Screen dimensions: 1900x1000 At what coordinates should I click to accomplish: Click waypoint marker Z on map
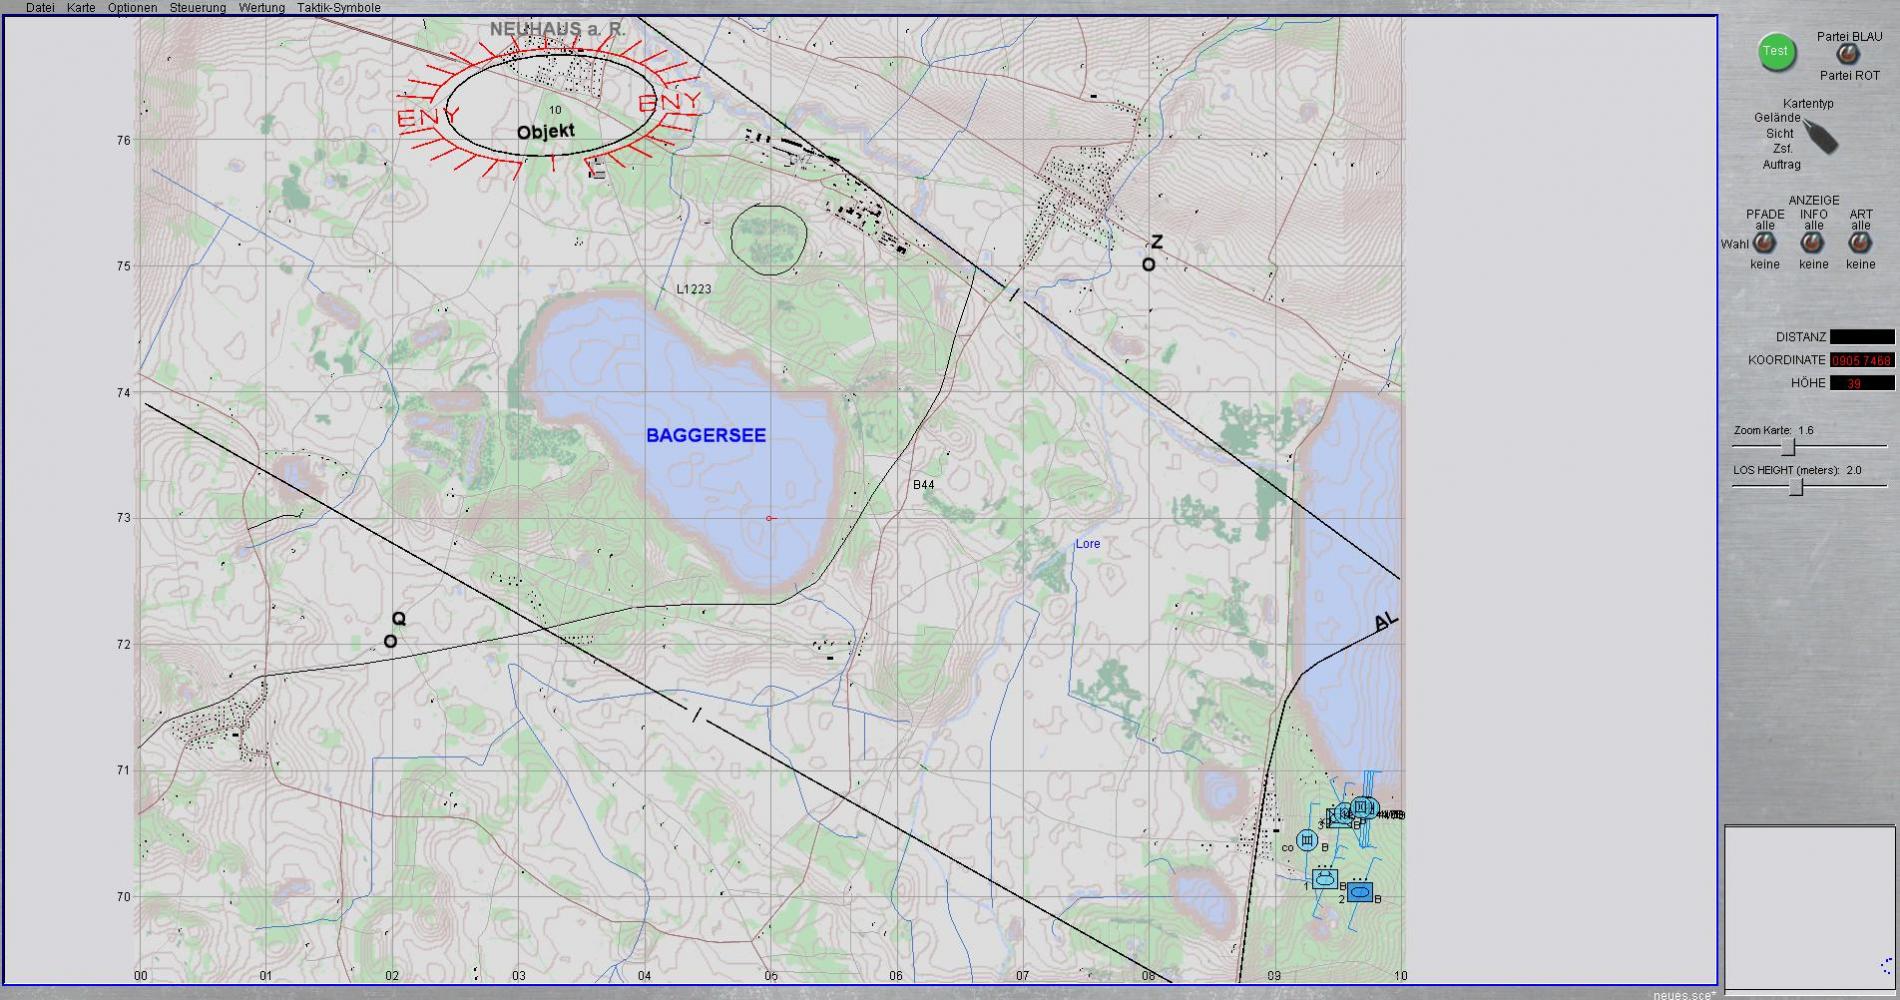click(1149, 264)
